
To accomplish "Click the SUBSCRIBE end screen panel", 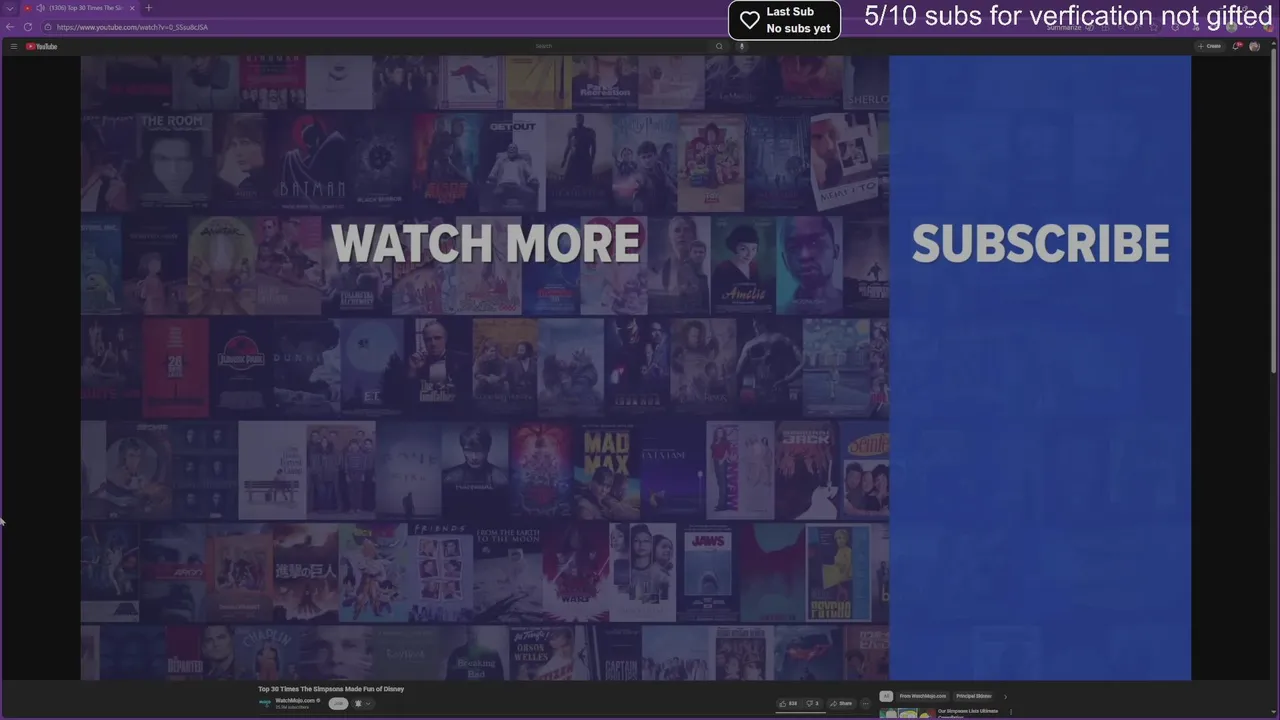I will [1040, 368].
